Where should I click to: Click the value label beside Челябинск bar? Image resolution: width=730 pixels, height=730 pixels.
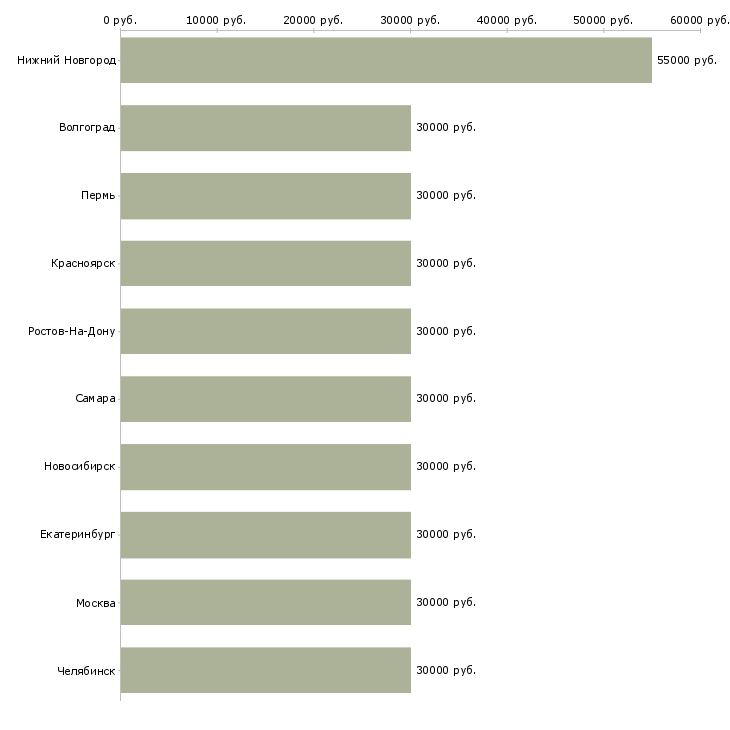445,671
